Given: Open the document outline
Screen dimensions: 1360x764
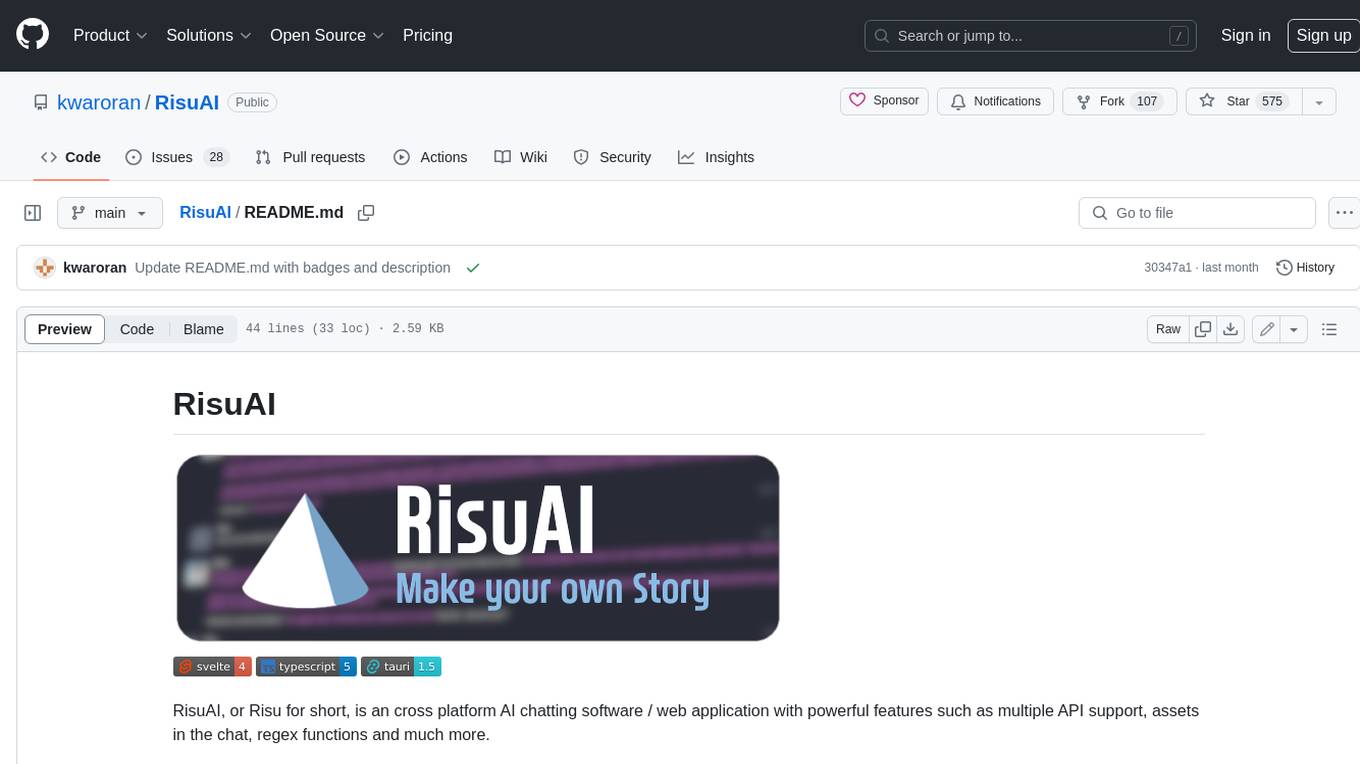Looking at the screenshot, I should click(x=1329, y=329).
